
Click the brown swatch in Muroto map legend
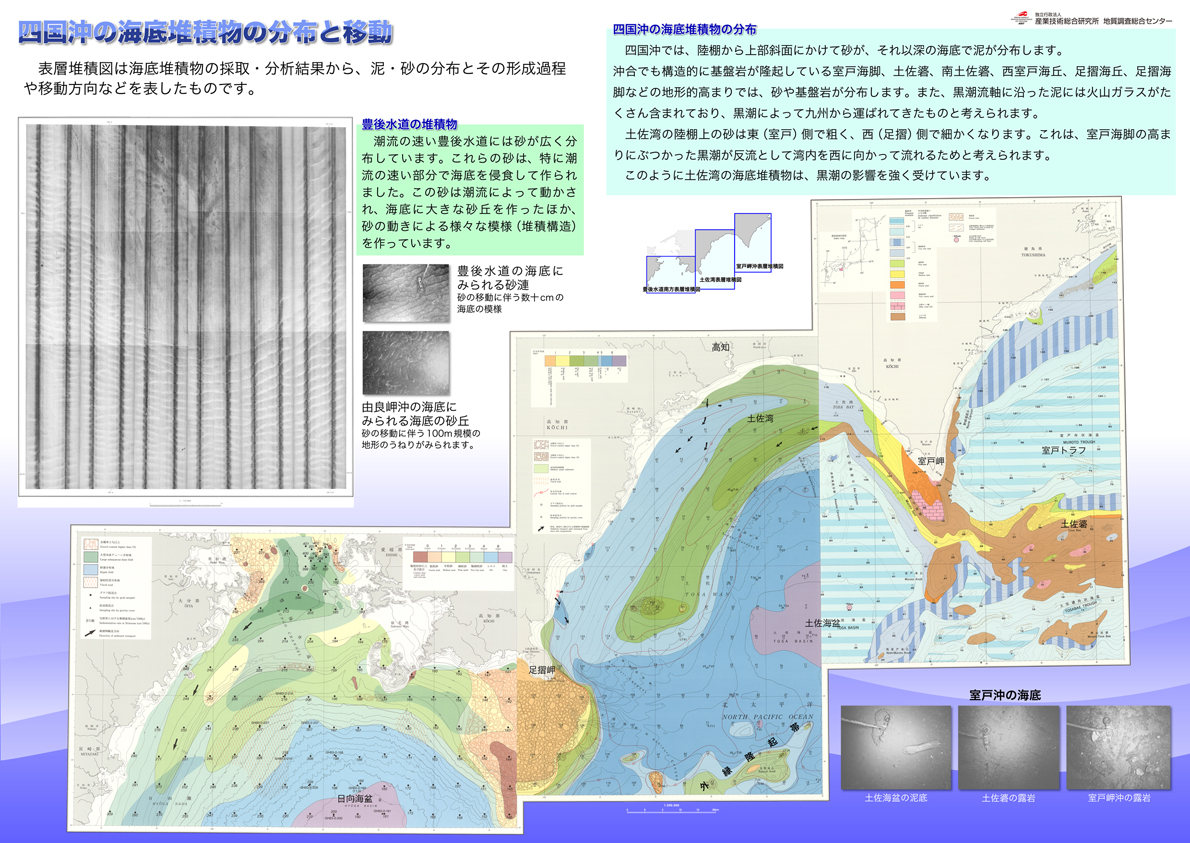(898, 316)
